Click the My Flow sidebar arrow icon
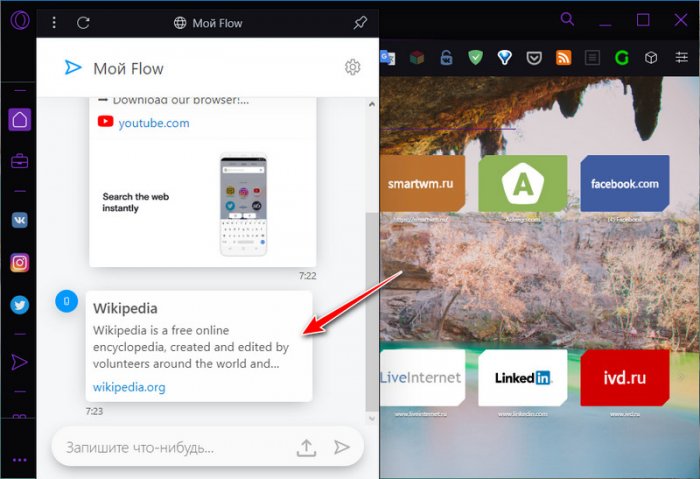Image resolution: width=700 pixels, height=479 pixels. (19, 362)
